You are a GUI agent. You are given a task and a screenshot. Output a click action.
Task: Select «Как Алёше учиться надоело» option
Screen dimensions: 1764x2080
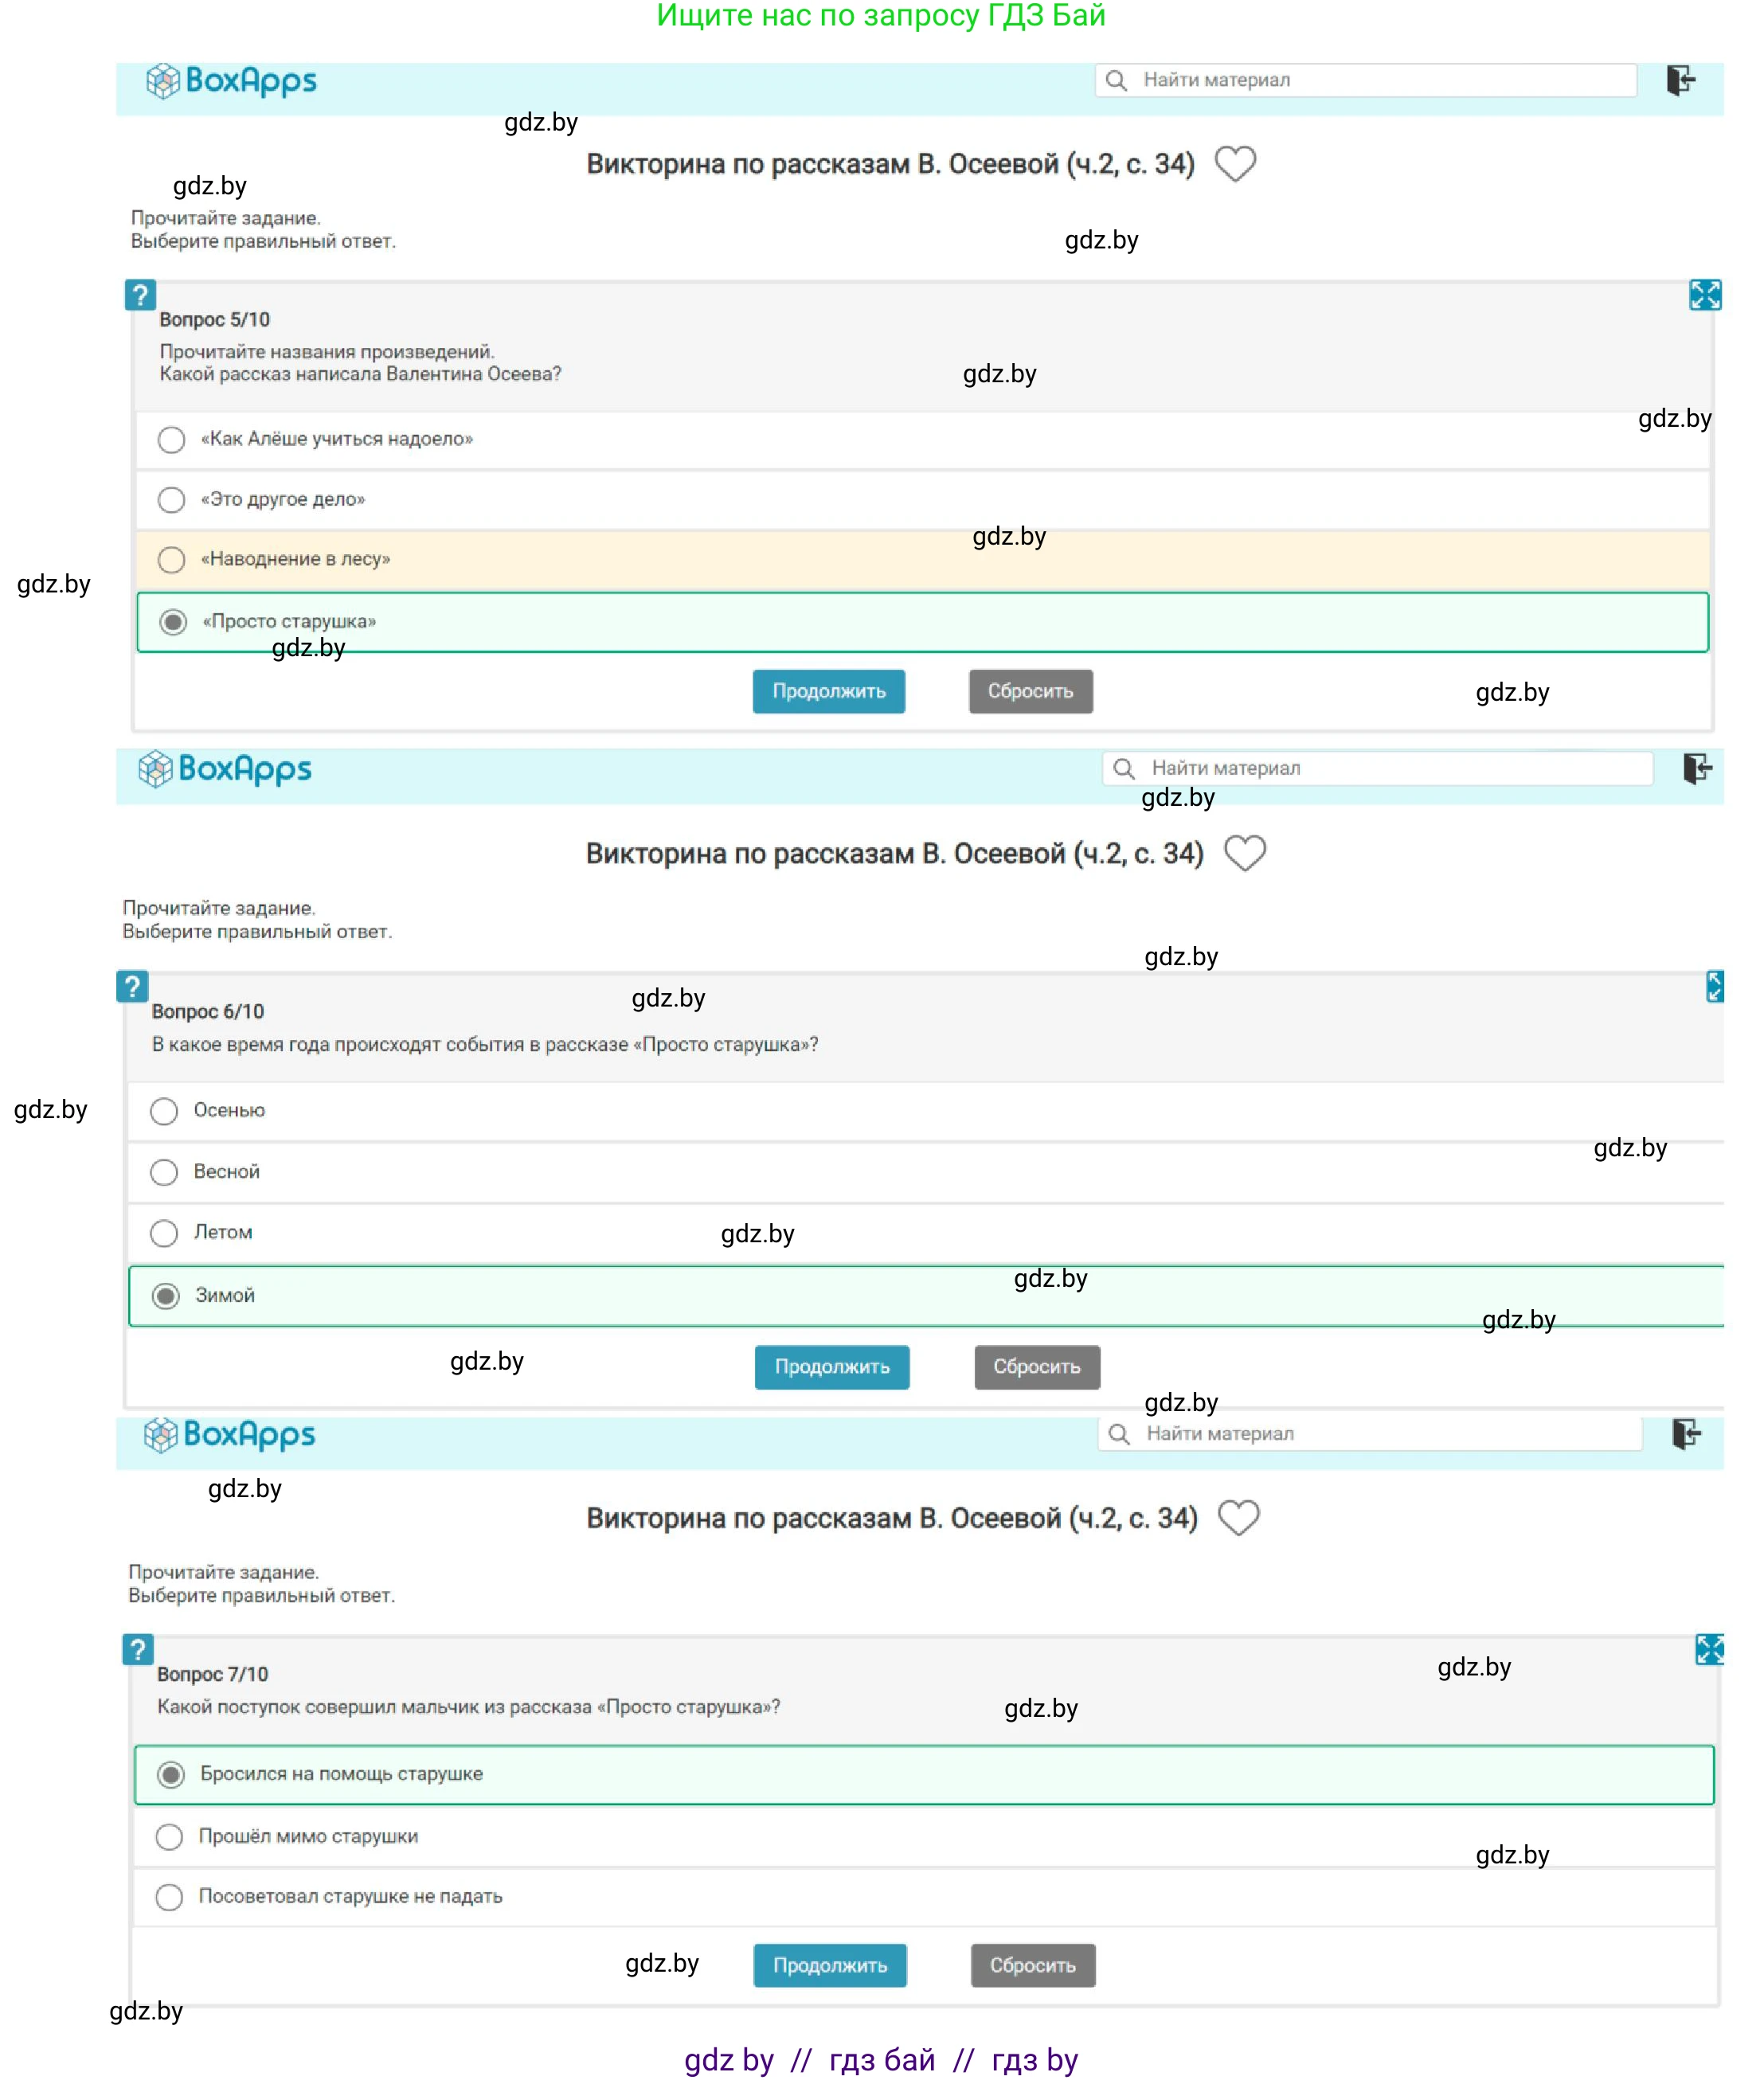point(172,440)
